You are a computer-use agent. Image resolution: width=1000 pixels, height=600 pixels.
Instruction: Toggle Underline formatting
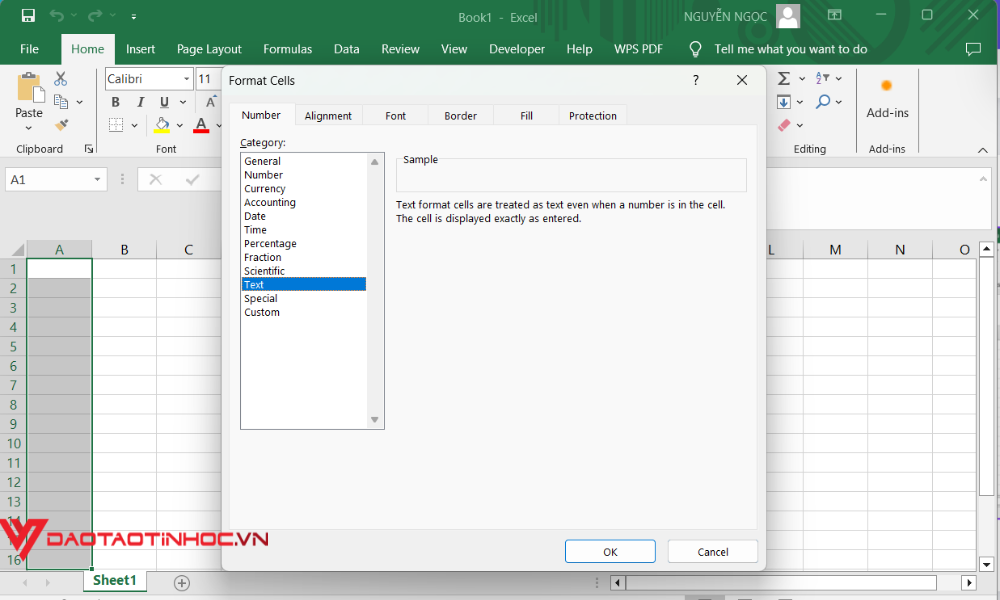(x=165, y=102)
